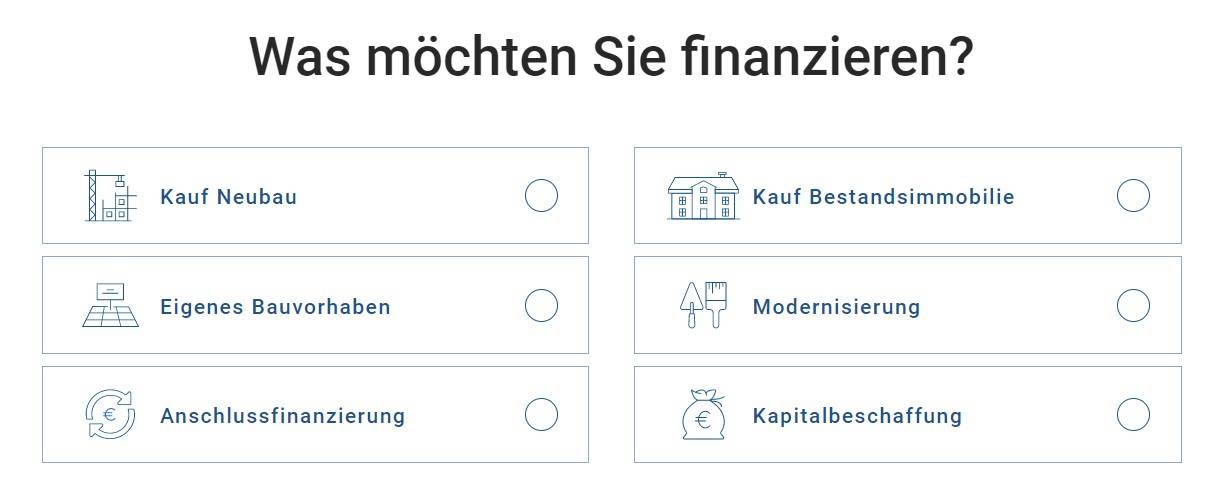Click the euro money bag Kapitalbeschaffung icon
Viewport: 1212px width, 501px height.
pos(703,414)
